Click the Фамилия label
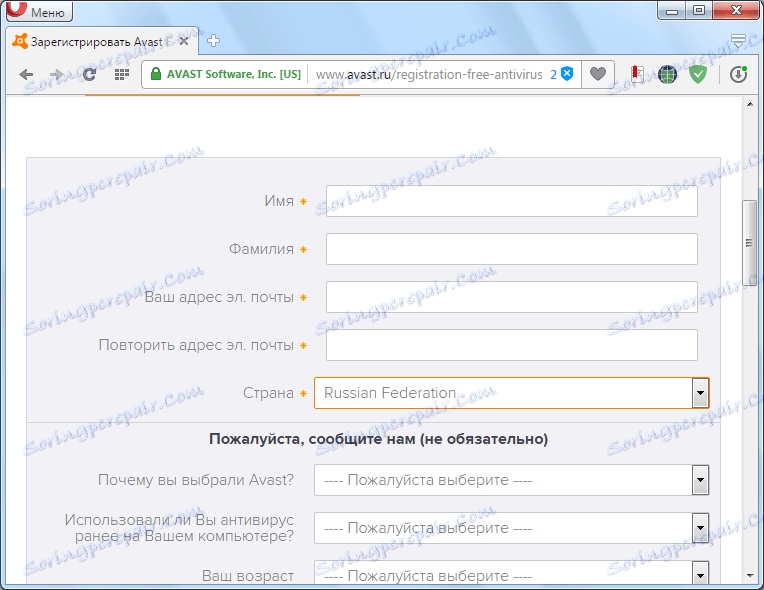The height and width of the screenshot is (590, 764). click(261, 249)
